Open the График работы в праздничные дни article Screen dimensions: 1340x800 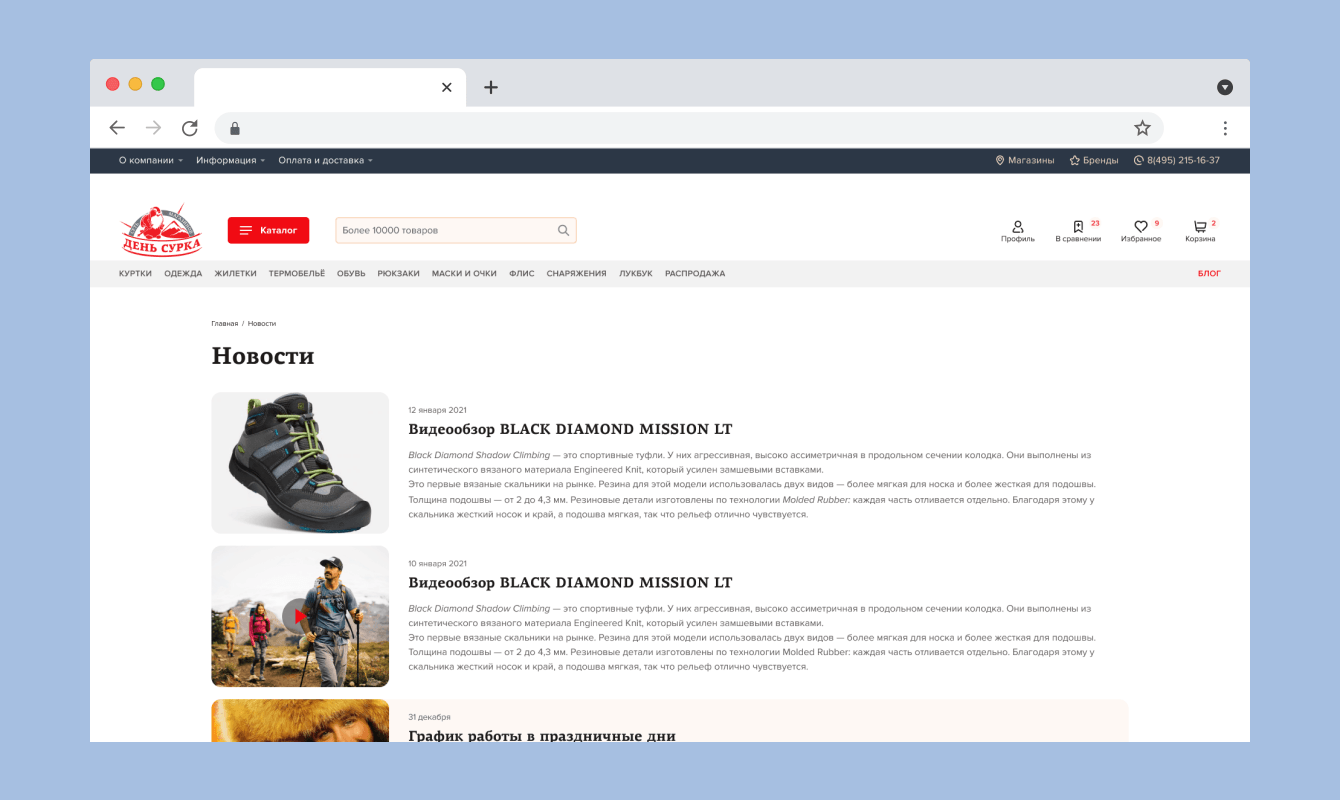pyautogui.click(x=542, y=735)
